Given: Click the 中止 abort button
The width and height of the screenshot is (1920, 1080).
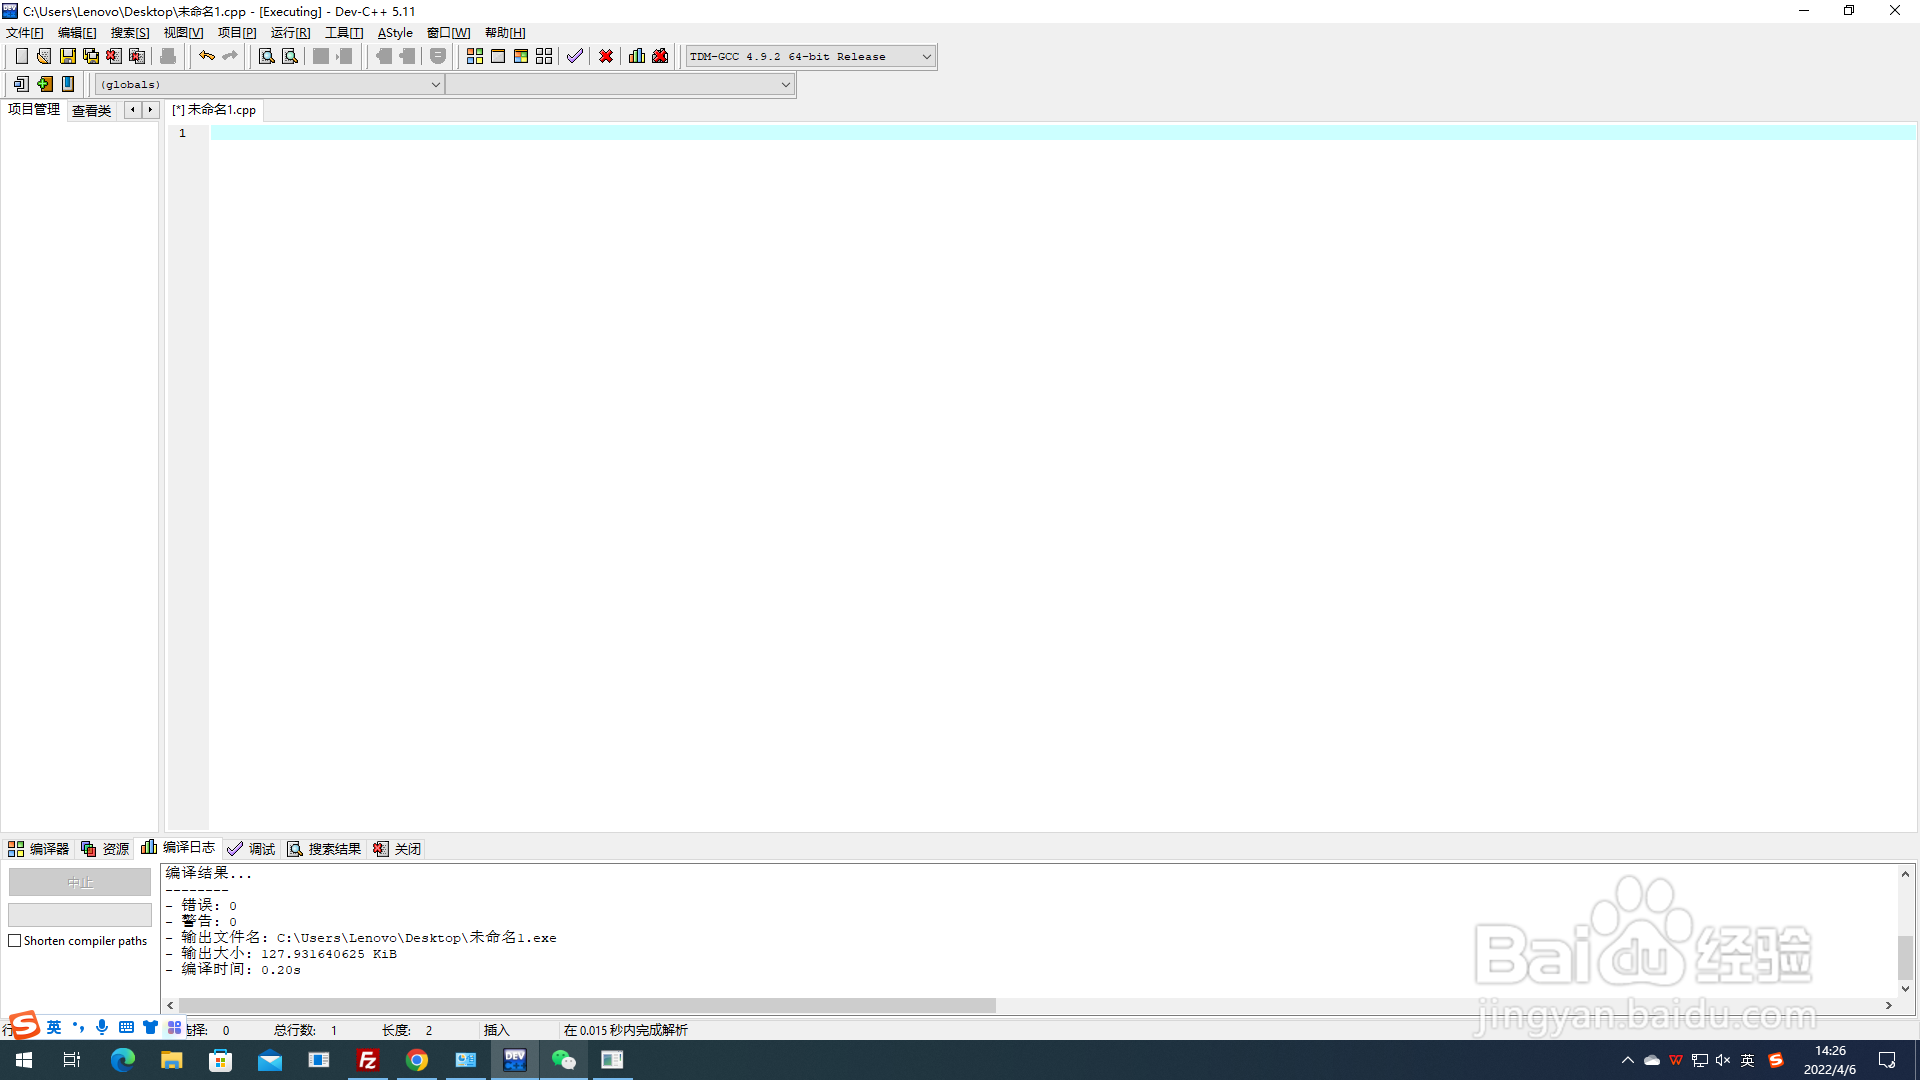Looking at the screenshot, I should [80, 882].
